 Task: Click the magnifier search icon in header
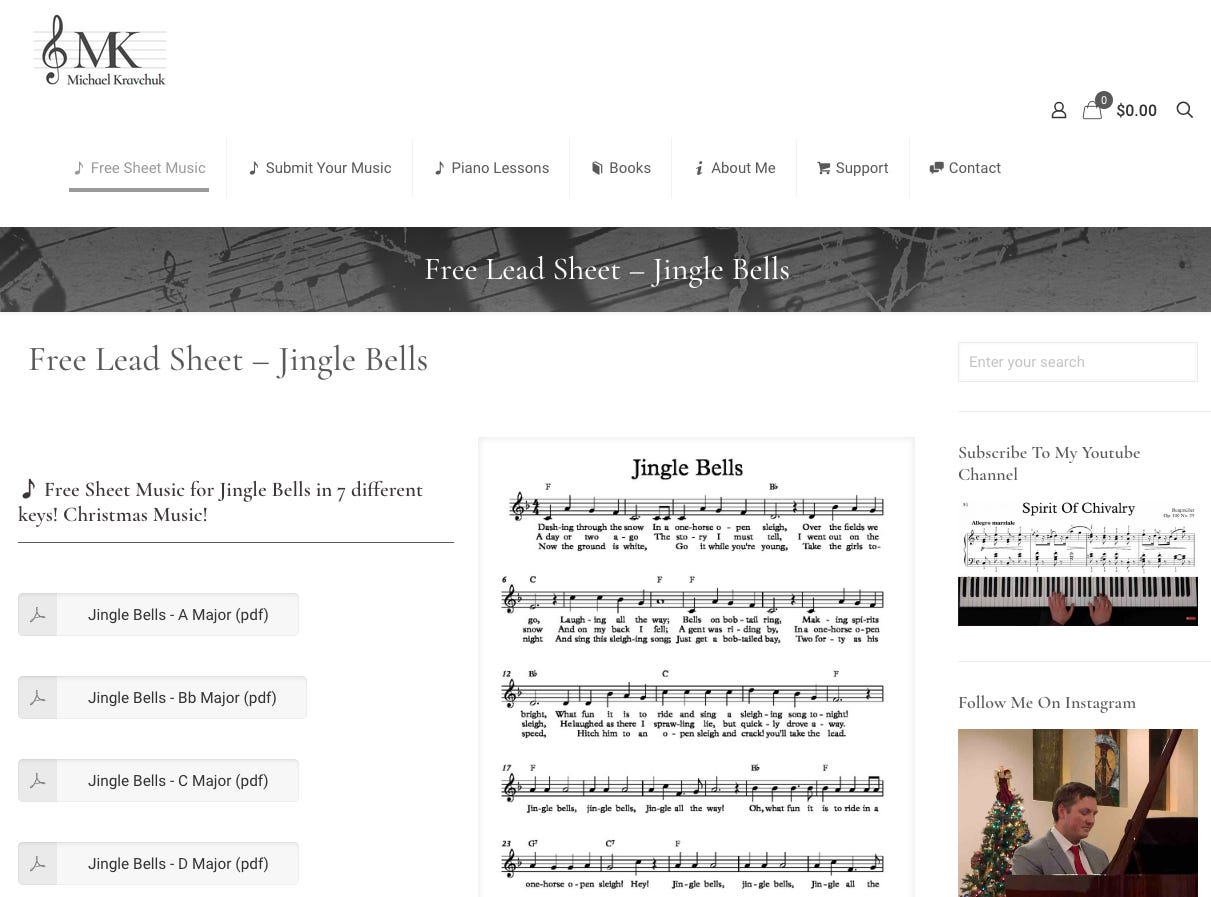point(1185,110)
